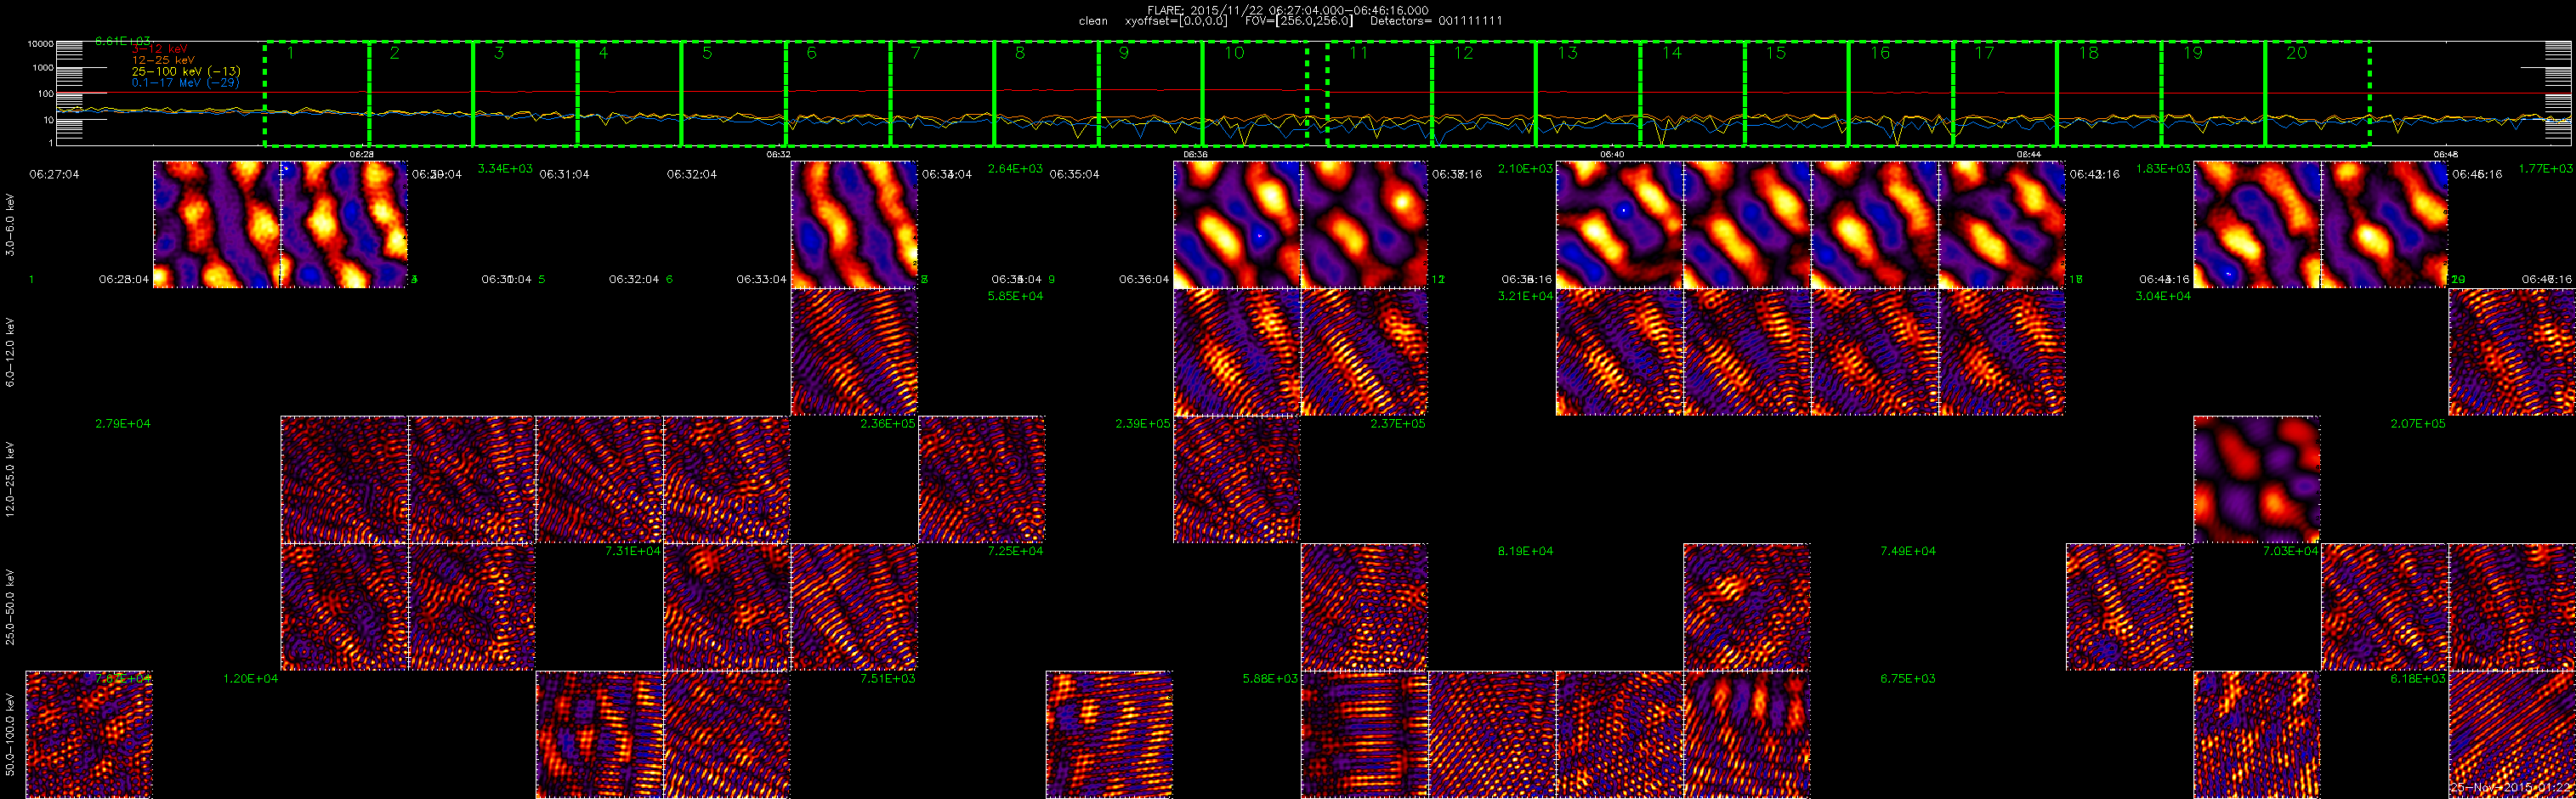Open the leftmost 50-100 keV image
Screen dimensions: 2576x799
(x=89, y=735)
